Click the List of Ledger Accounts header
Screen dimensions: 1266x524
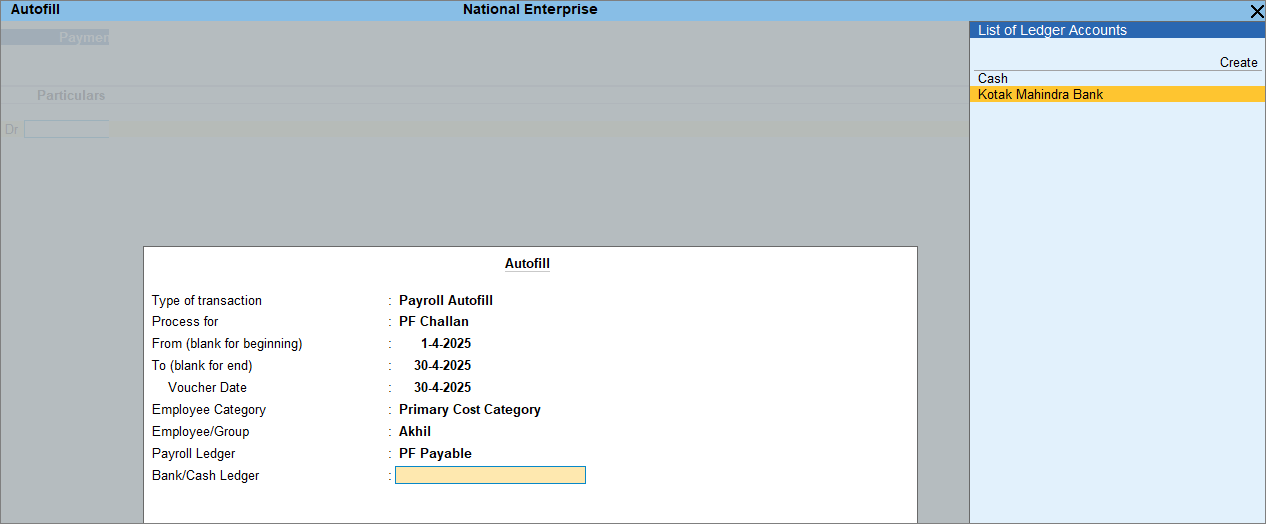1052,30
